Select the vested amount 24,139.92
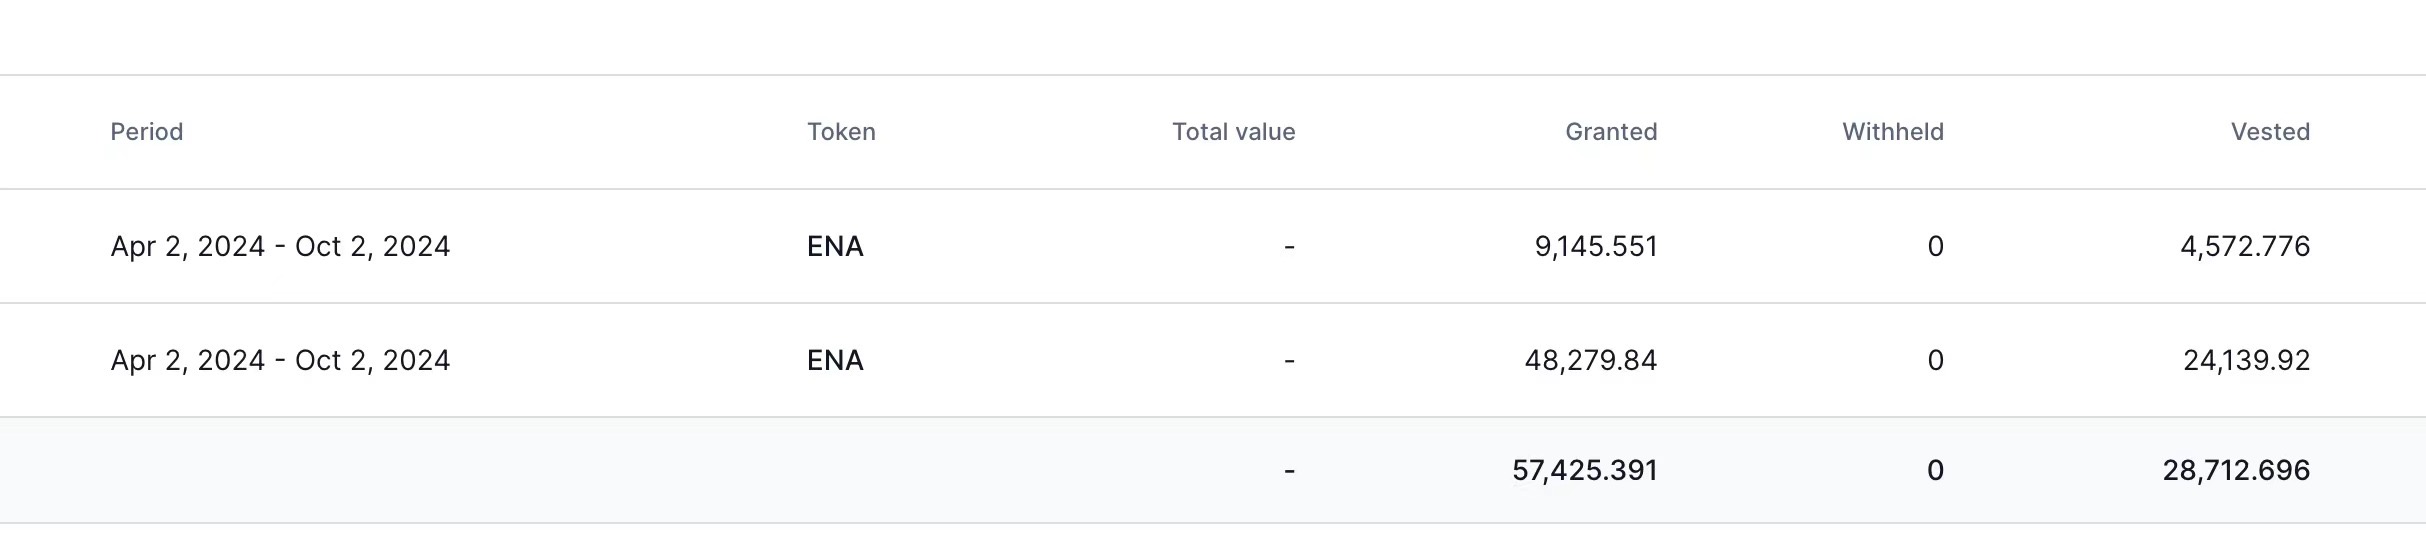2426x558 pixels. click(2246, 360)
